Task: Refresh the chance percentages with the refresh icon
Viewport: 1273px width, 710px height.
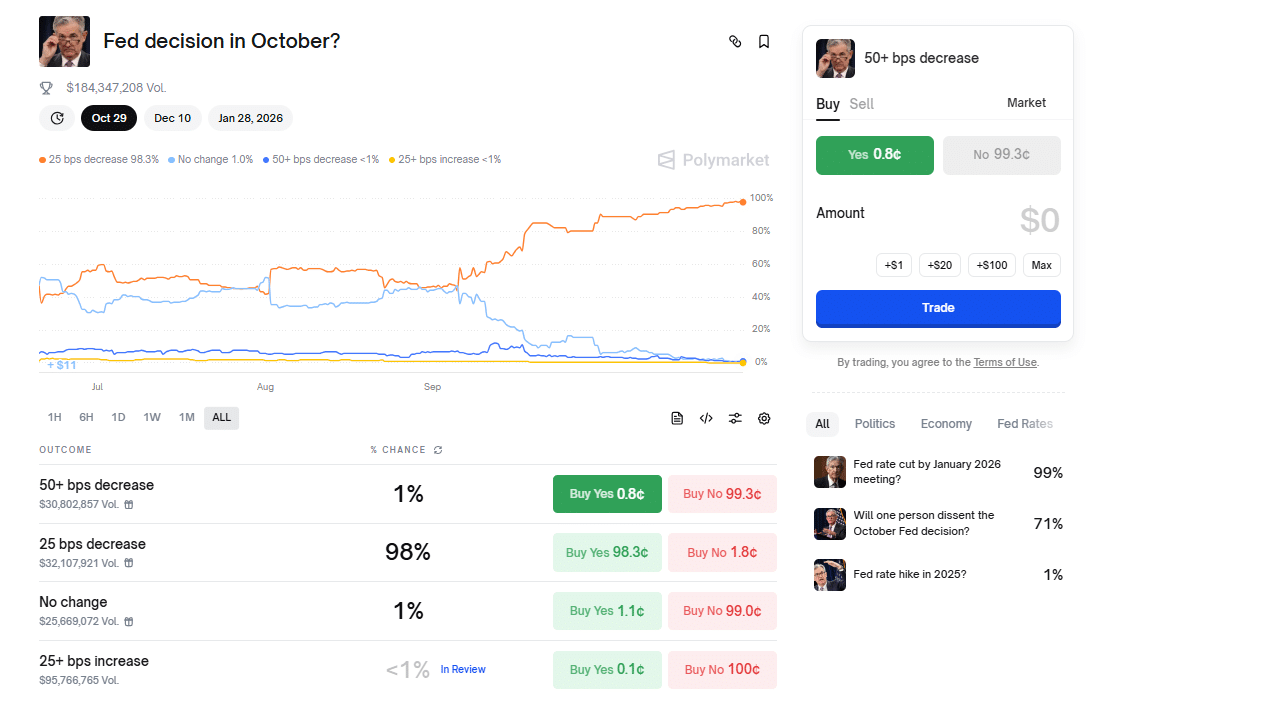Action: [437, 450]
